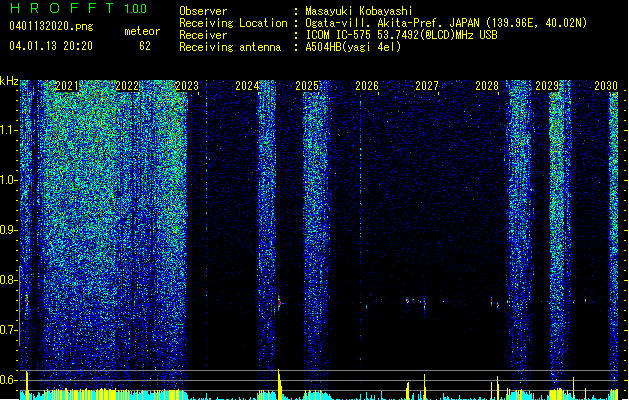Click the 0.6 kHz axis label
The height and width of the screenshot is (400, 629).
point(8,380)
